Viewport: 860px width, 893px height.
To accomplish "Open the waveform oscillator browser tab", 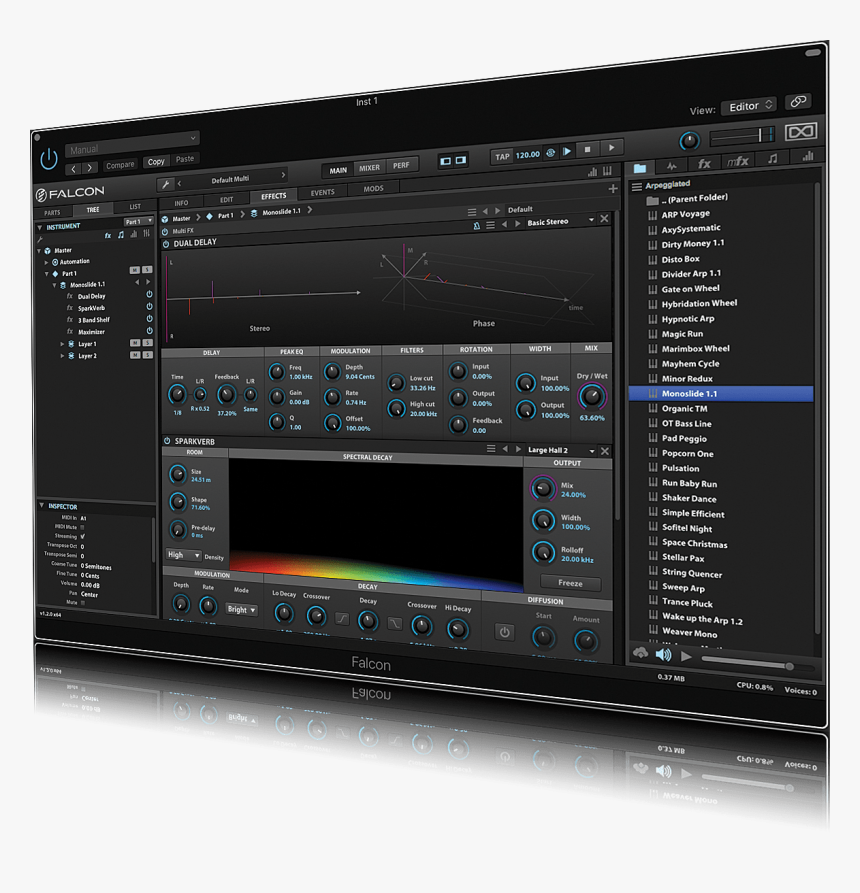I will pyautogui.click(x=671, y=166).
